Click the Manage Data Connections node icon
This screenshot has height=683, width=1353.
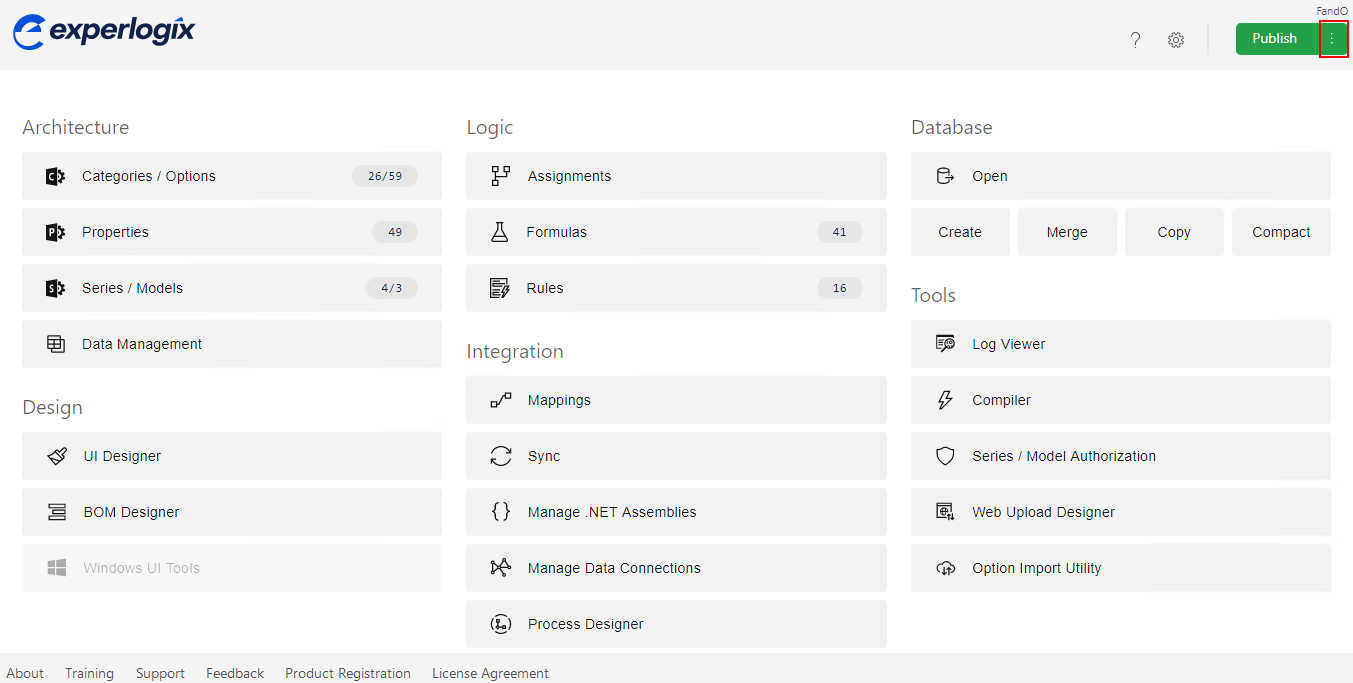click(x=501, y=568)
